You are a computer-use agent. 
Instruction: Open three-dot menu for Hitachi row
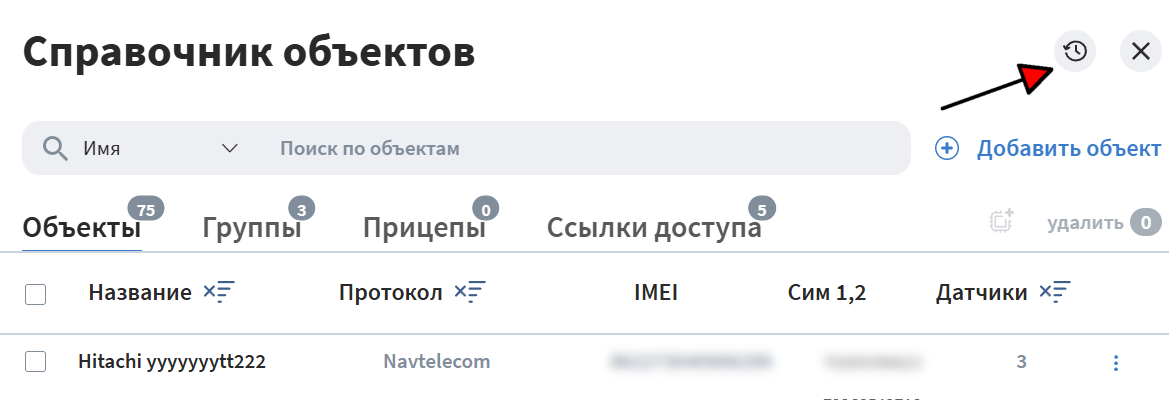1115,363
